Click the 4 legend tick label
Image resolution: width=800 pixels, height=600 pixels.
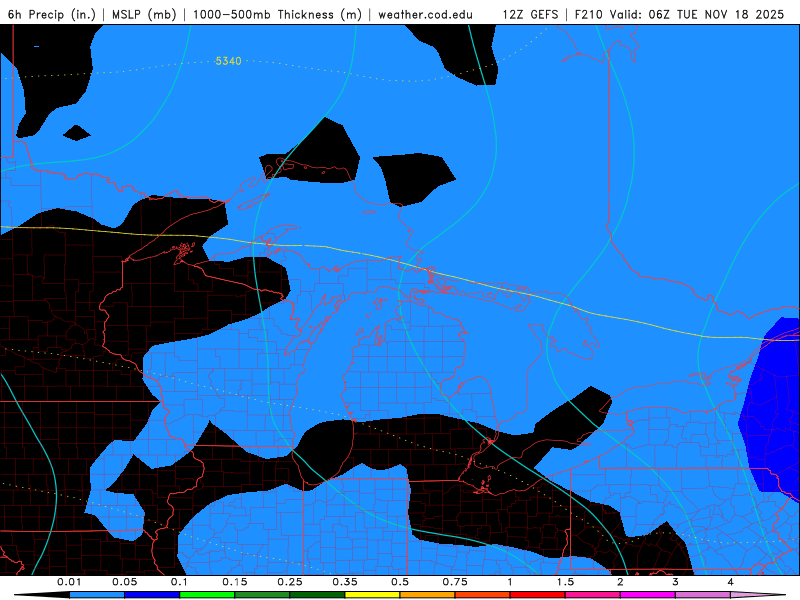[730, 582]
